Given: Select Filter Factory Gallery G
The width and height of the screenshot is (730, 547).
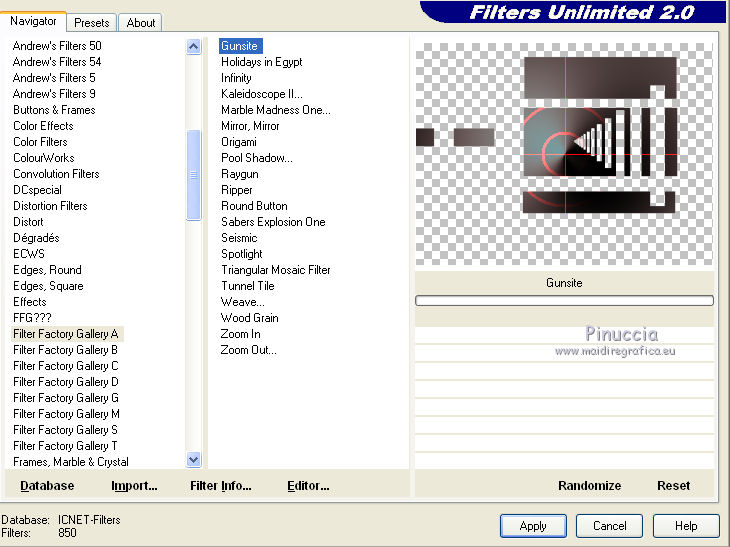Looking at the screenshot, I should [x=66, y=398].
